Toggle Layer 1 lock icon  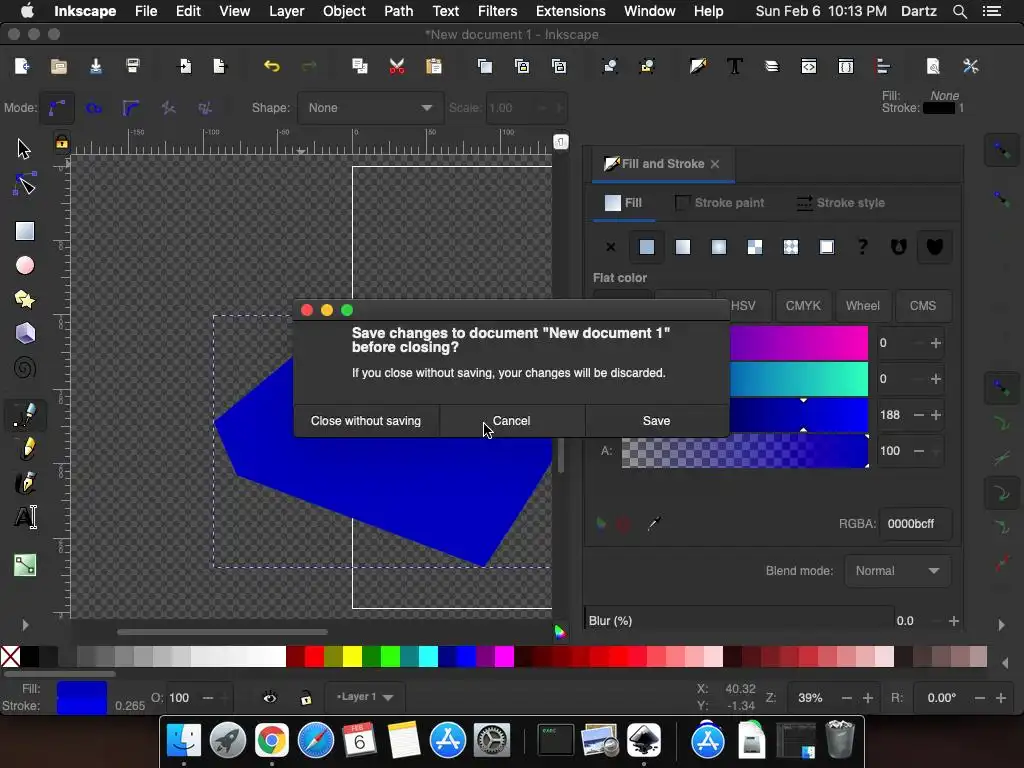pyautogui.click(x=306, y=698)
